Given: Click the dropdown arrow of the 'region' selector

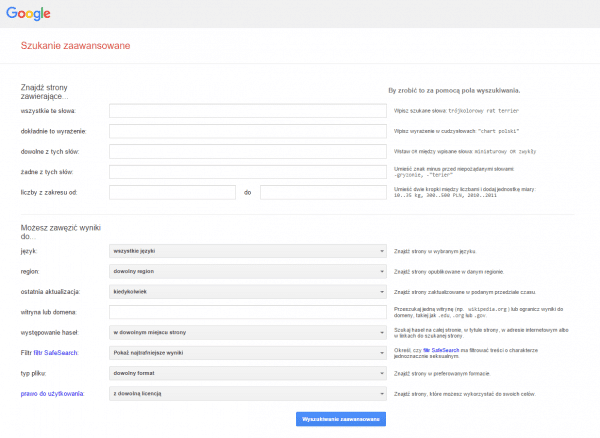Looking at the screenshot, I should [x=383, y=271].
